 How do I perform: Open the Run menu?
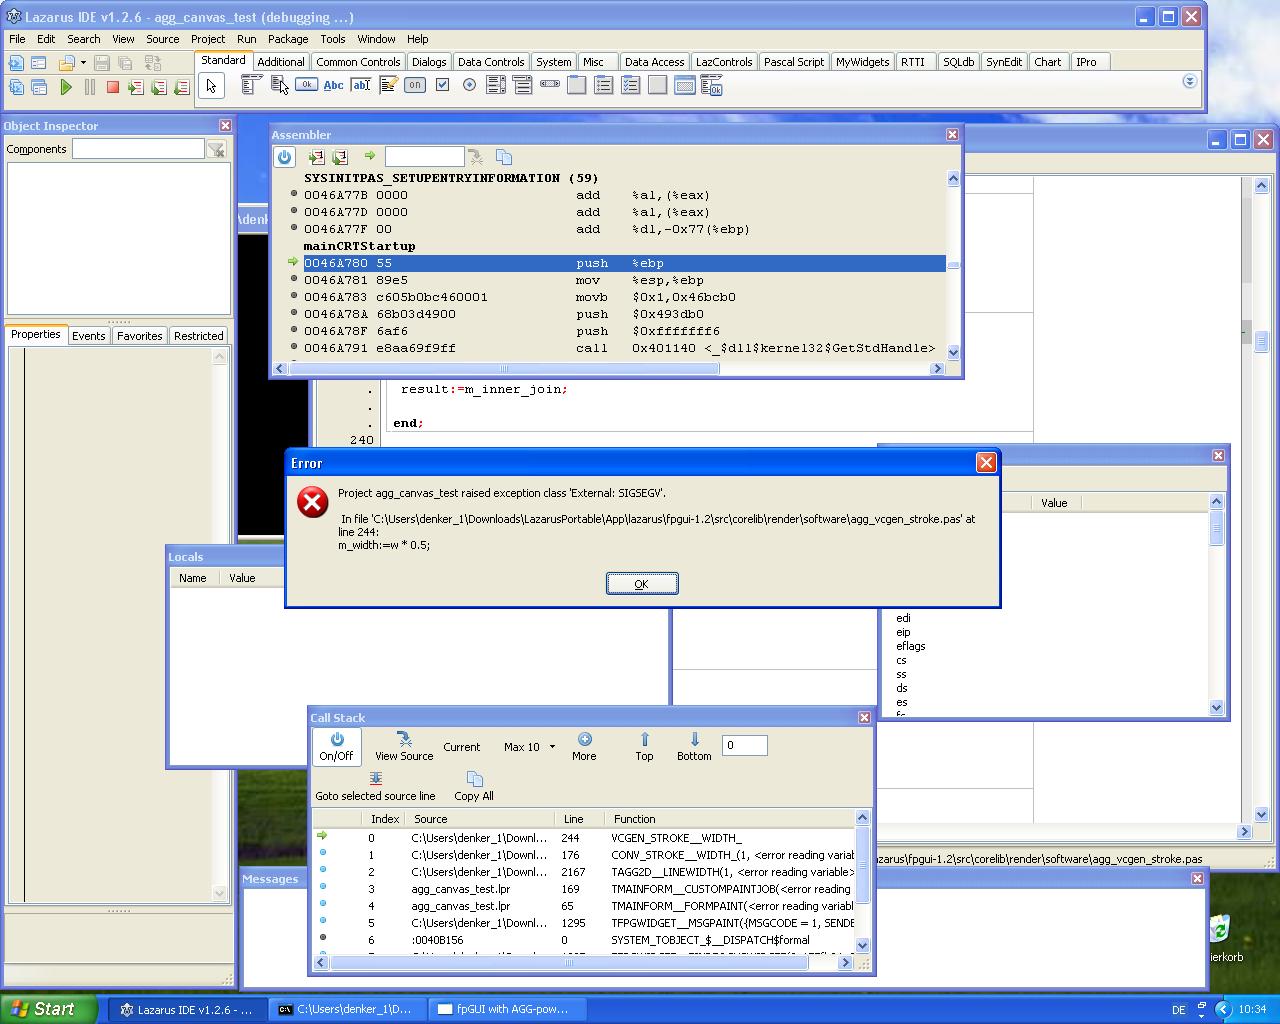(x=246, y=39)
